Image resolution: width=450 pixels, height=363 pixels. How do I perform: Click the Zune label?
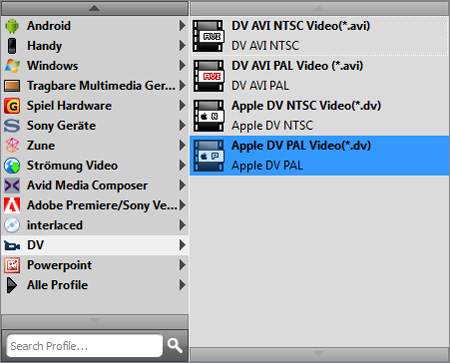tap(41, 146)
